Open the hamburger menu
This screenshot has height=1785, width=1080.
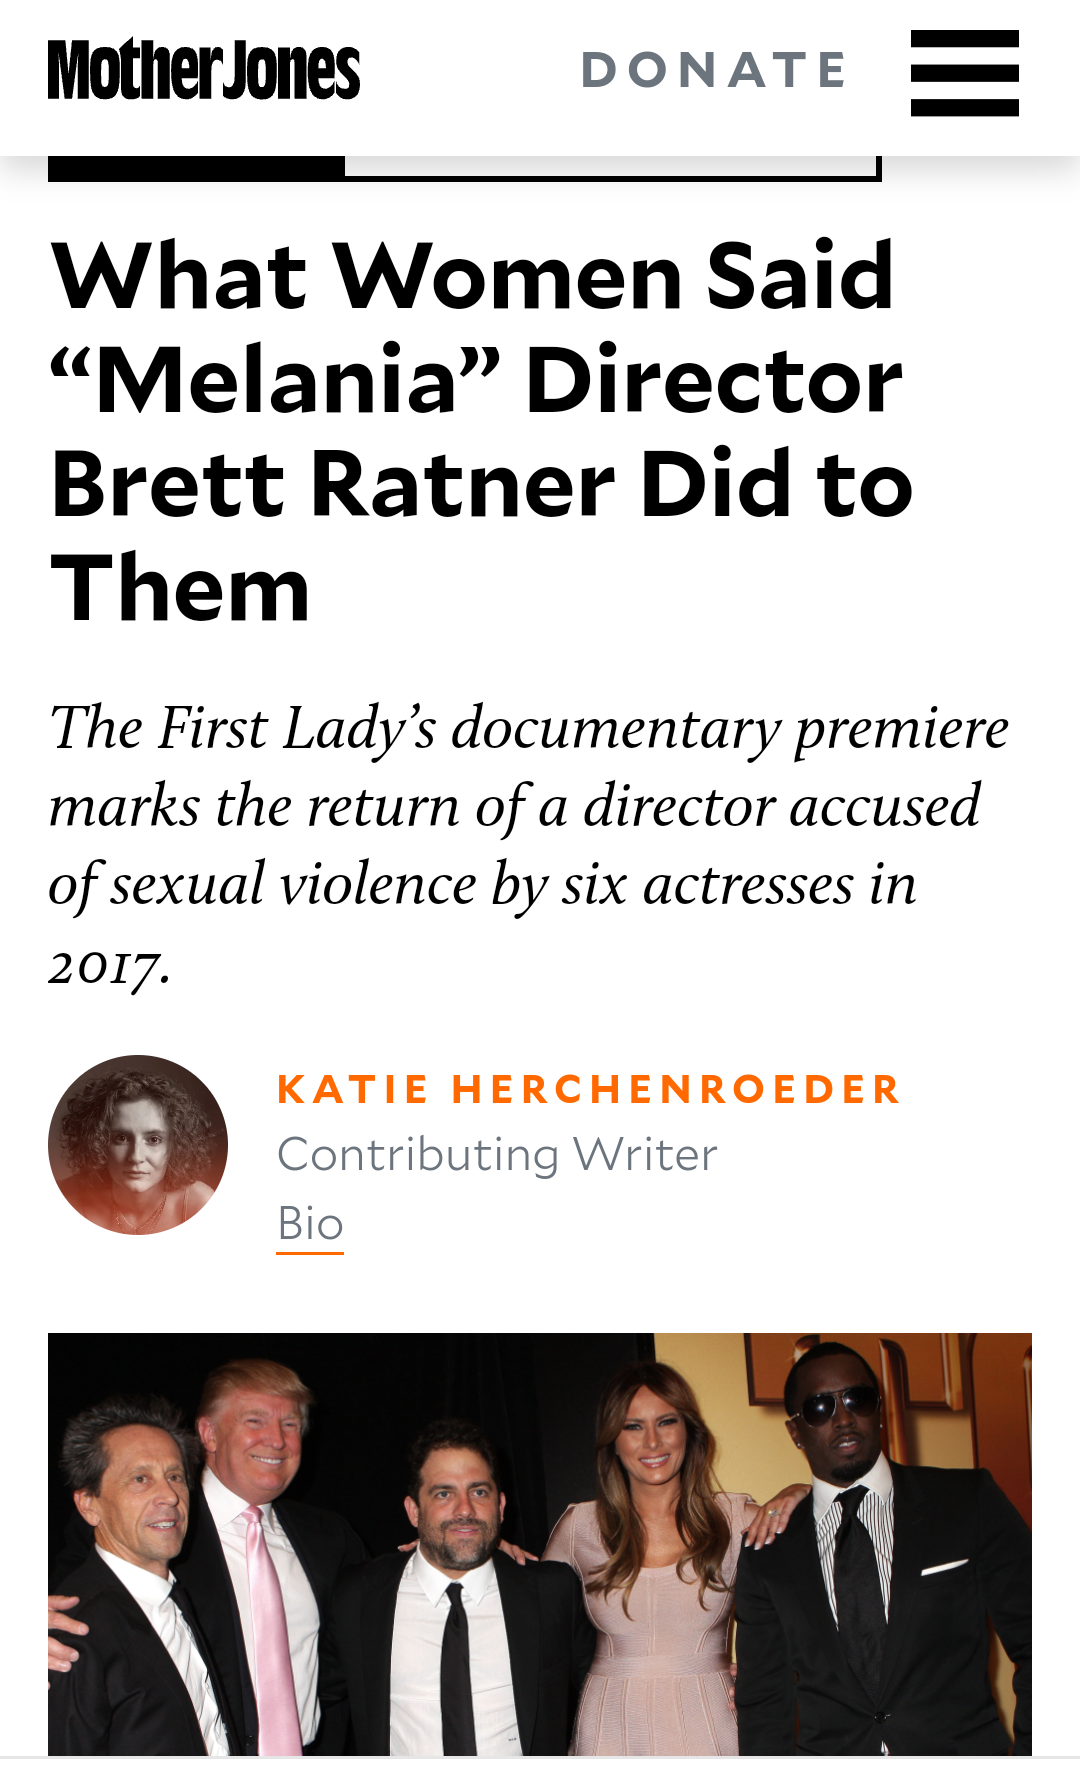click(x=964, y=72)
